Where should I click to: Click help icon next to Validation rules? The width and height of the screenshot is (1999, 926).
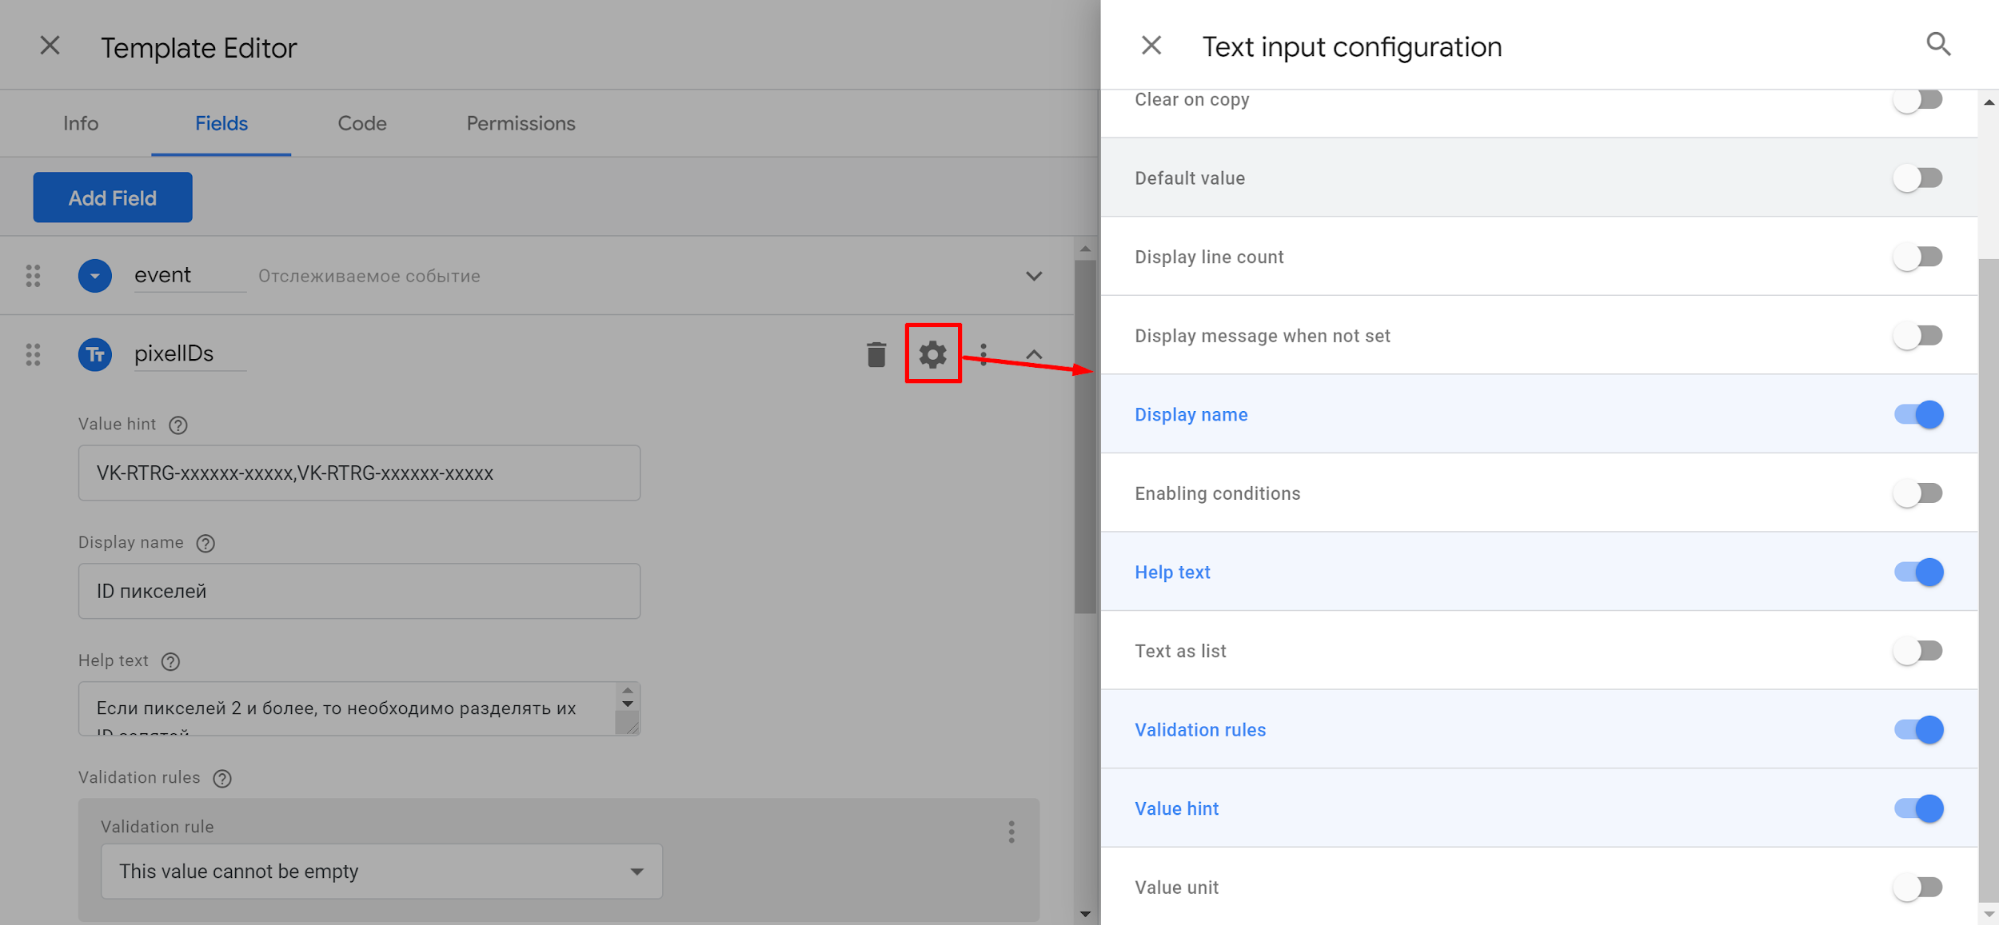222,779
